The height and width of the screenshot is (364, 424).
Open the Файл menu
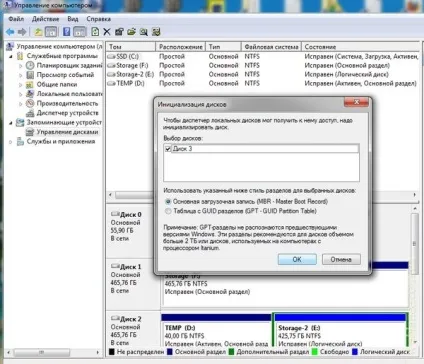[16, 19]
